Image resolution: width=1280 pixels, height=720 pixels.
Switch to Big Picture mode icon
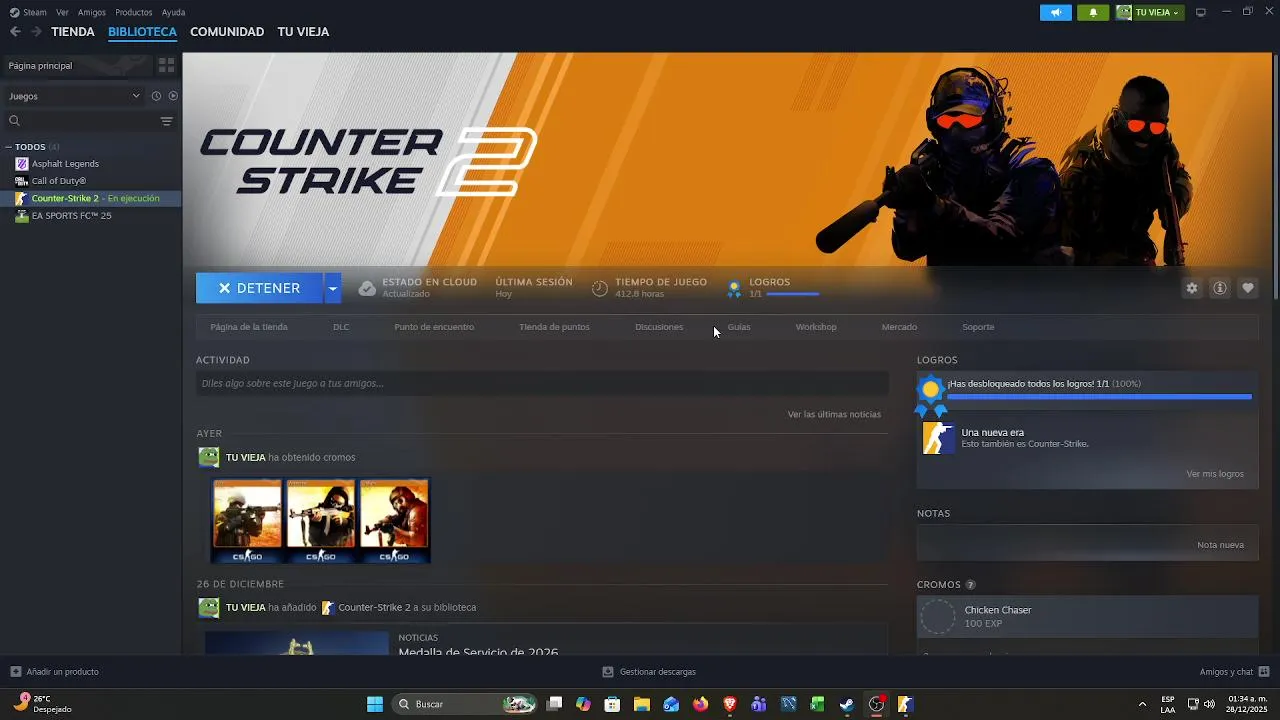(x=1201, y=12)
